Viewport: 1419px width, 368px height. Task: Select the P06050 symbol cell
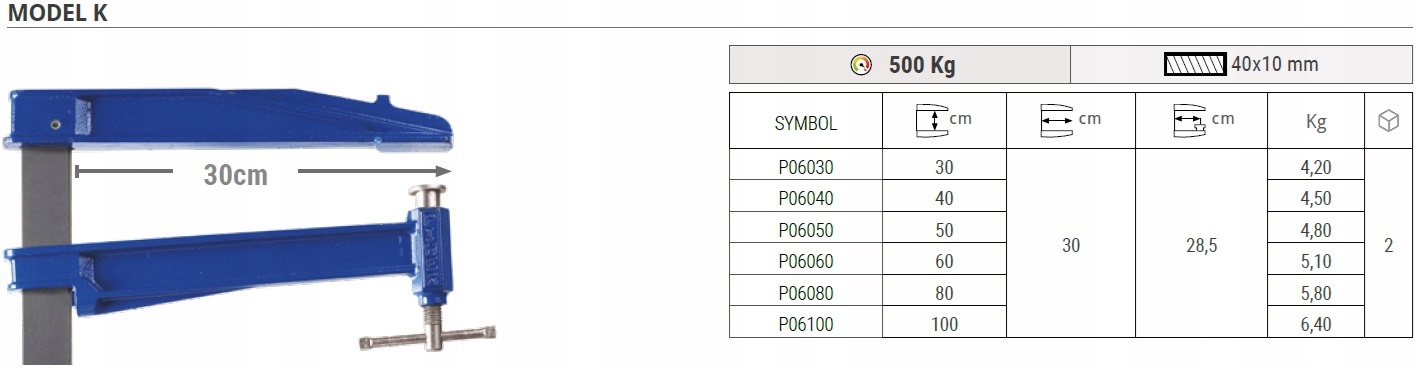(805, 229)
